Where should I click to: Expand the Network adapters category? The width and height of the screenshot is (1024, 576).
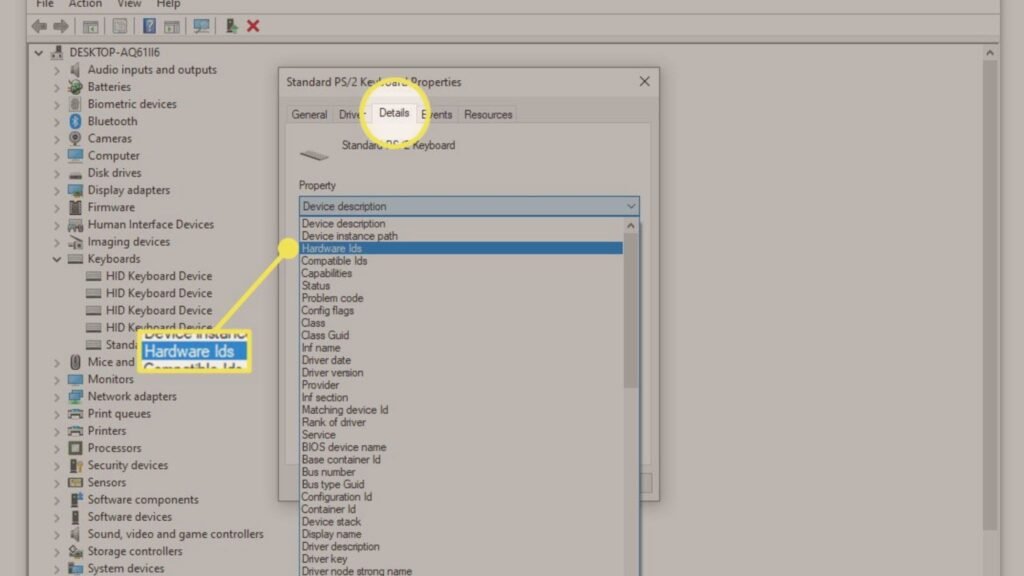pos(58,396)
